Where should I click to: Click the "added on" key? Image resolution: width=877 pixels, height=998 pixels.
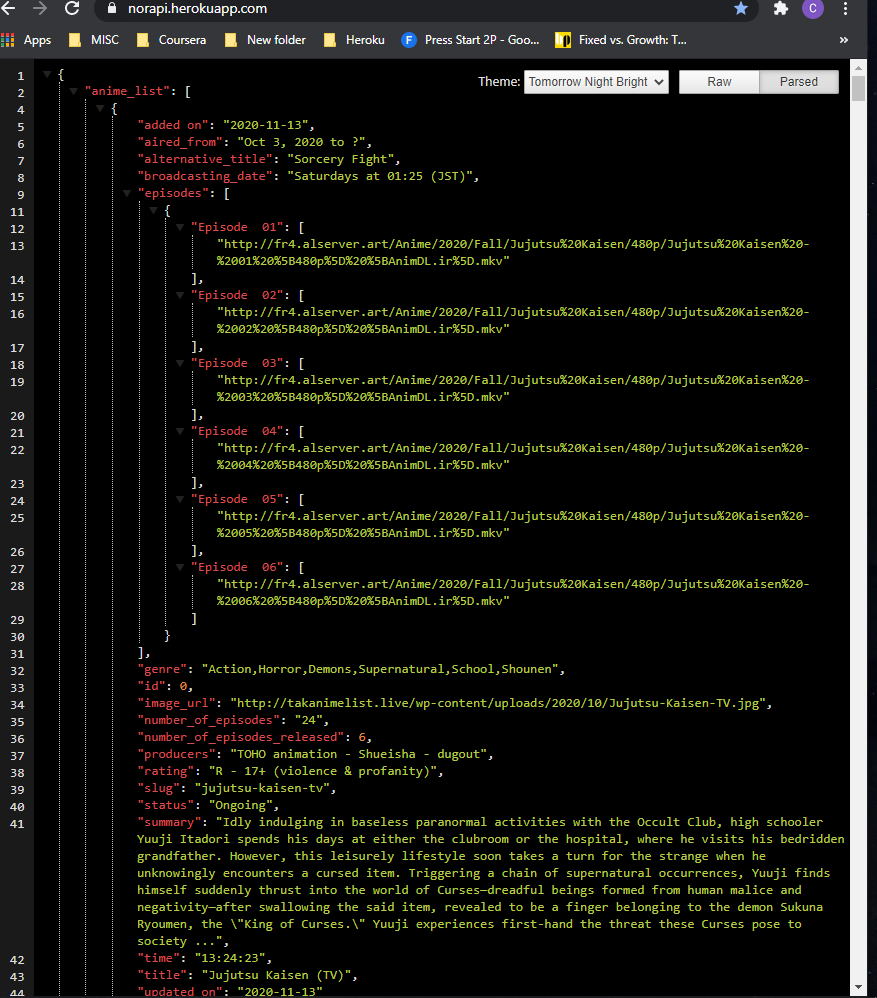(x=173, y=125)
